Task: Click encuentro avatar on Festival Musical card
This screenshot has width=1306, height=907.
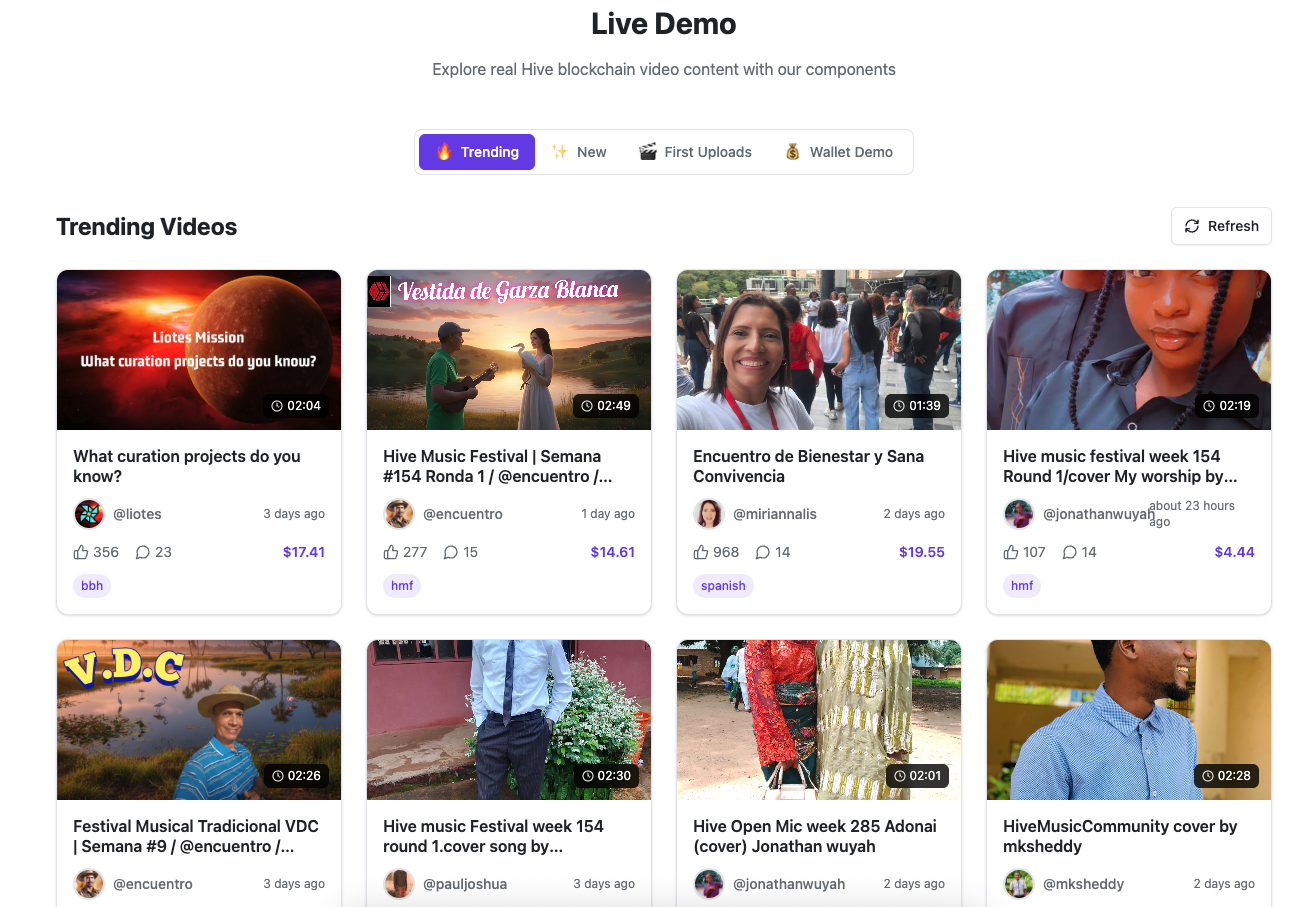Action: pyautogui.click(x=89, y=884)
